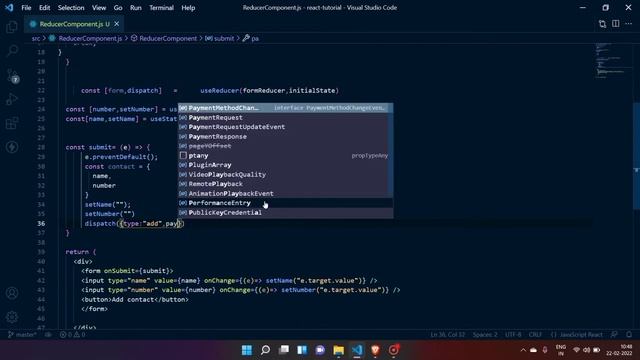Open the Thunder Client lightning icon
Image resolution: width=640 pixels, height=360 pixels.
pyautogui.click(x=12, y=147)
